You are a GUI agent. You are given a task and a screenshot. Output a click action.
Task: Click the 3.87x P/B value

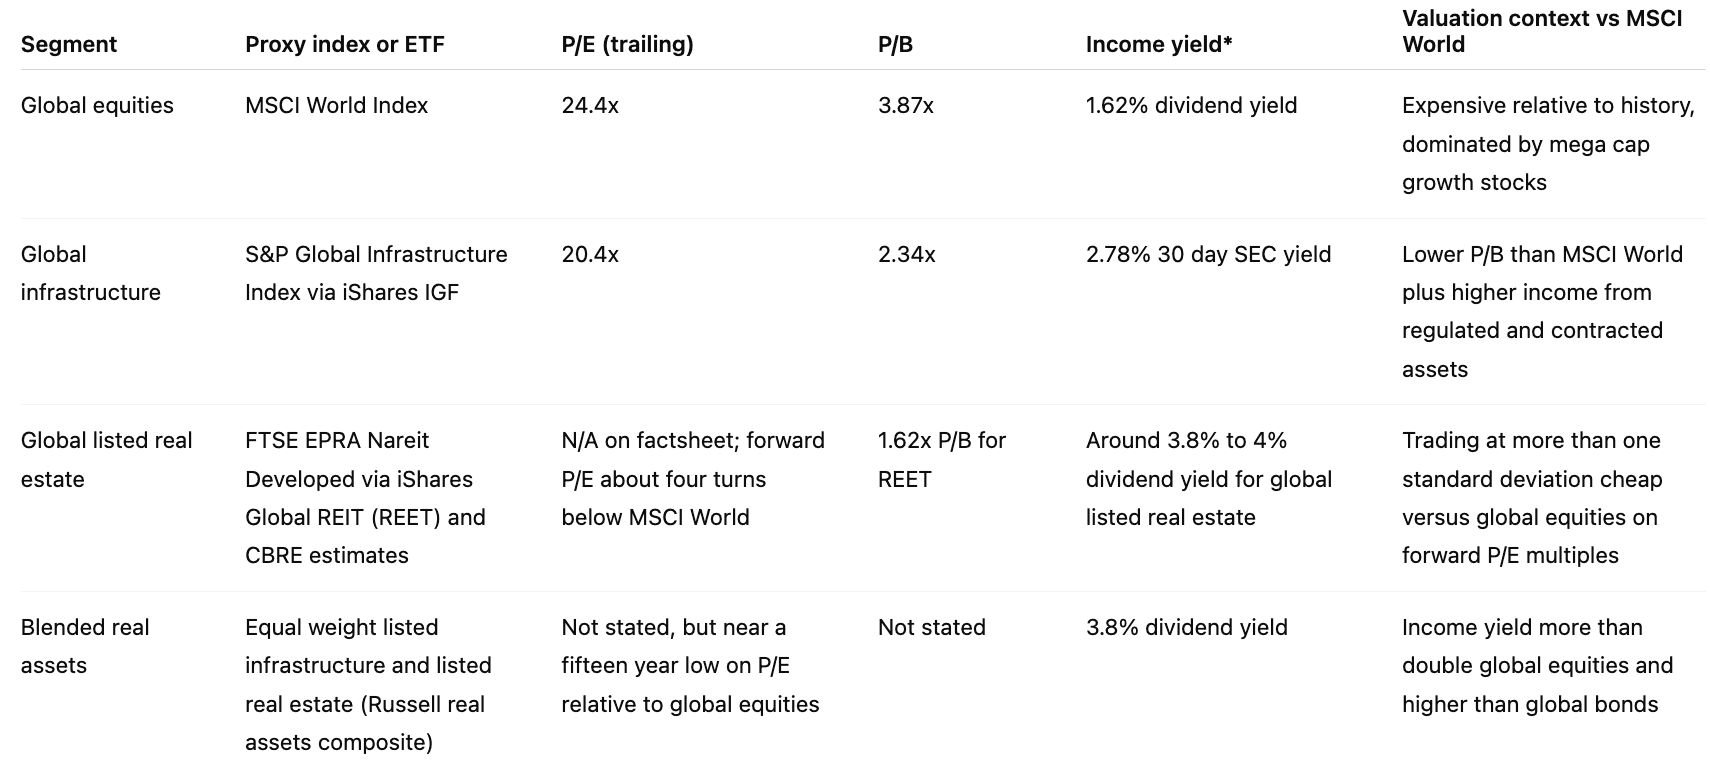(905, 105)
